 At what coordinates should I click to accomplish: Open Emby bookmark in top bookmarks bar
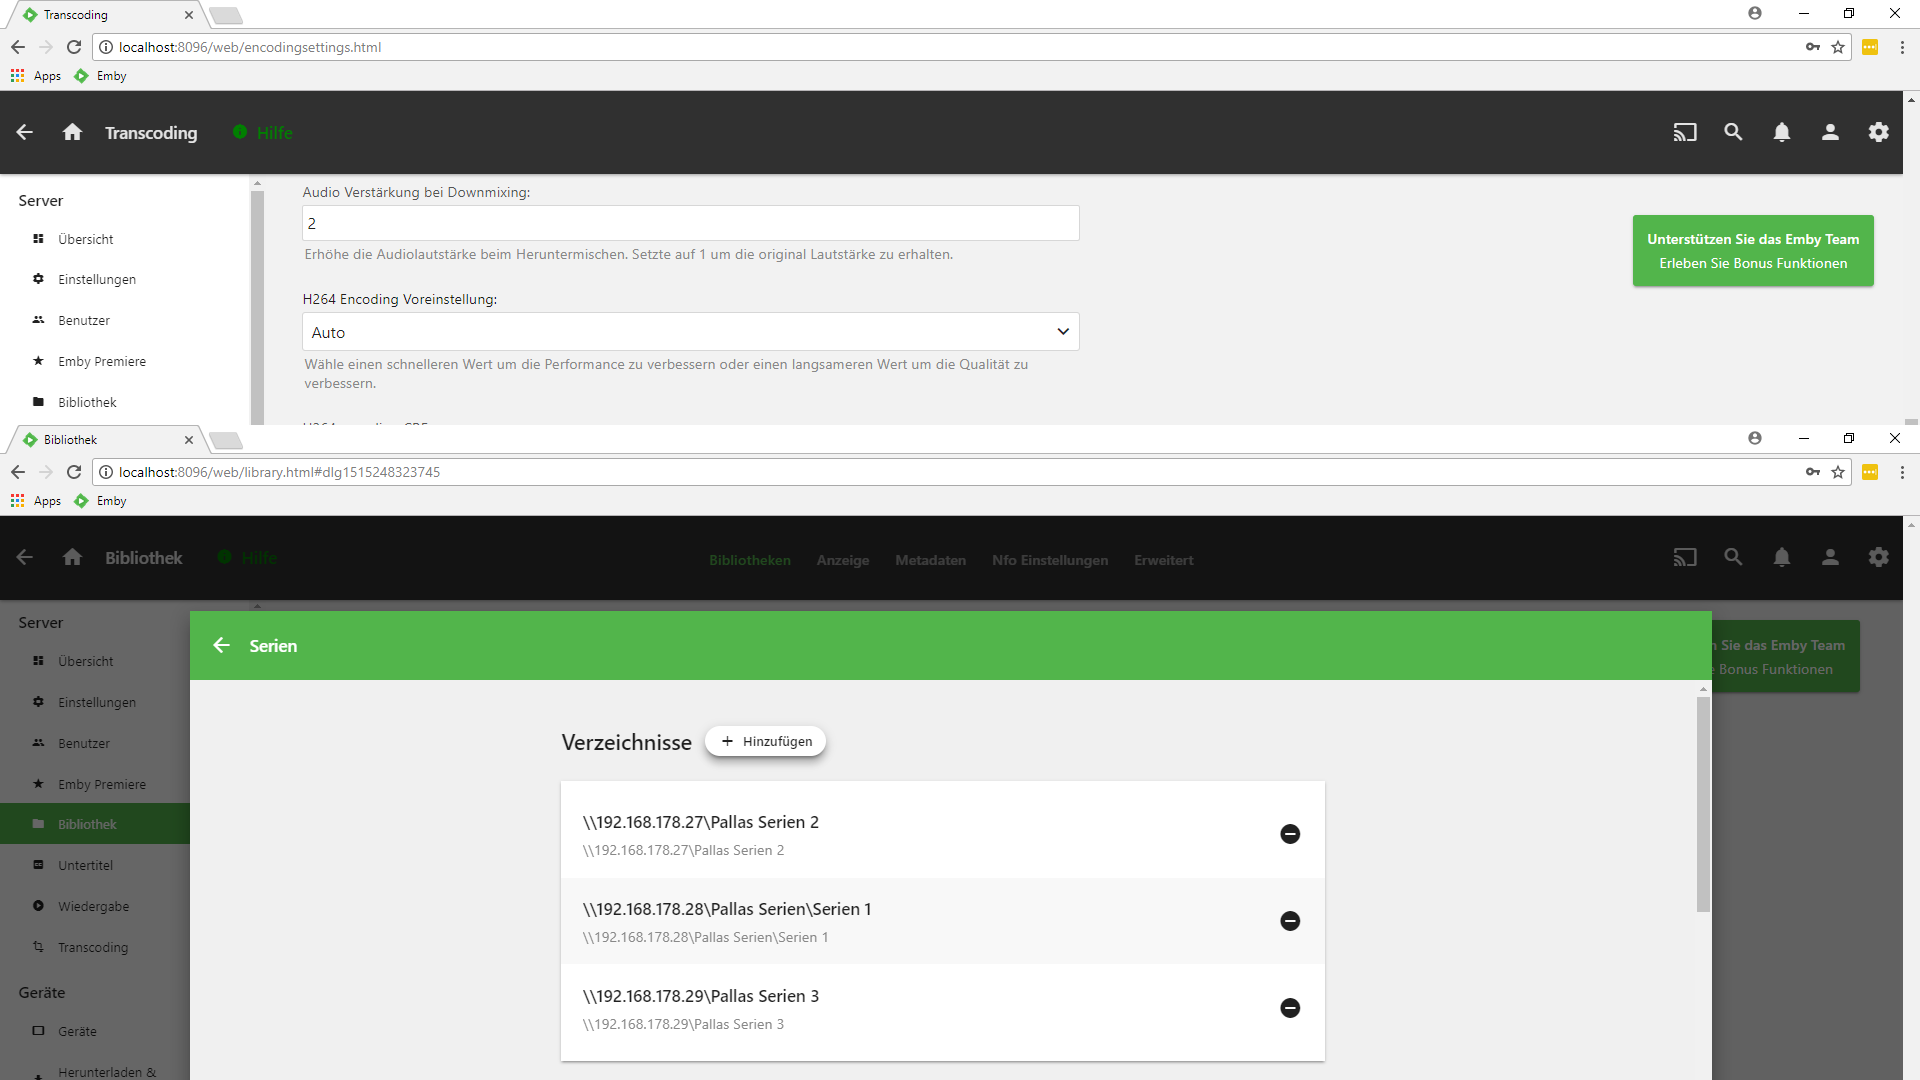(101, 76)
